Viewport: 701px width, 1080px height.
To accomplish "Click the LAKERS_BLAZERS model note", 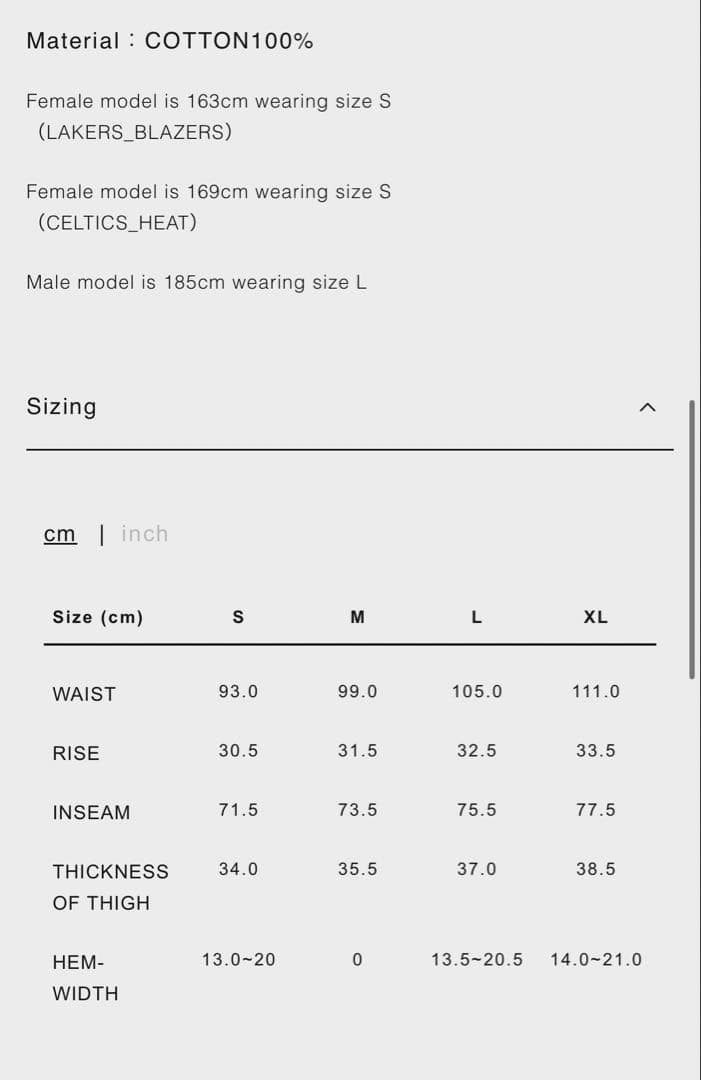I will (135, 132).
